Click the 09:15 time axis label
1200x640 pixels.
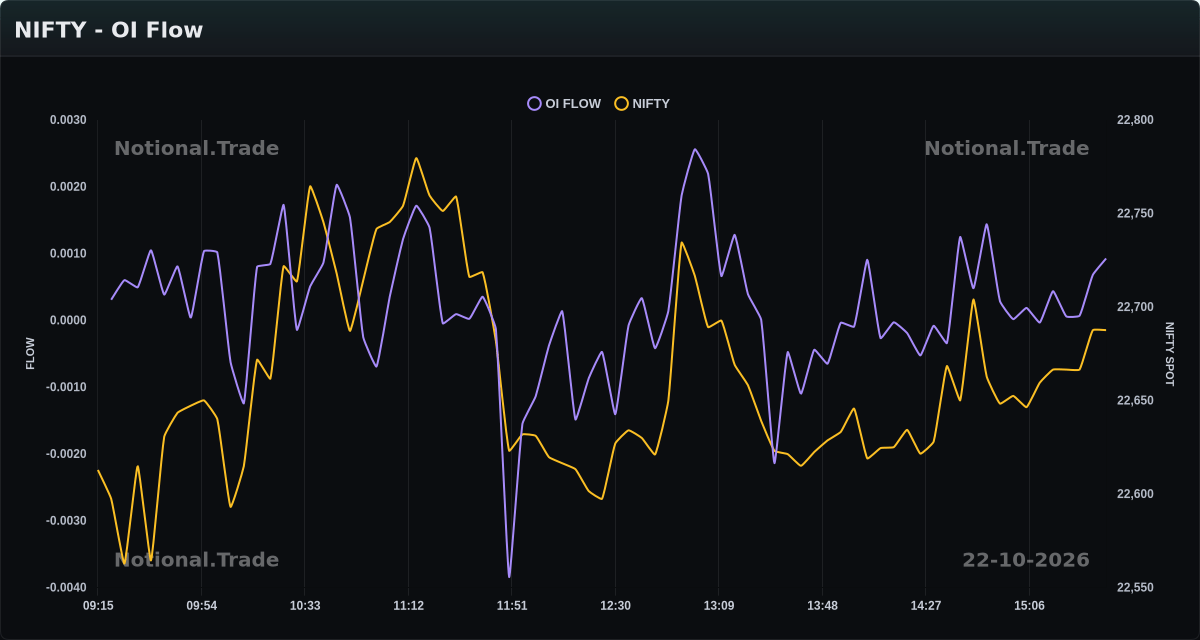[98, 606]
